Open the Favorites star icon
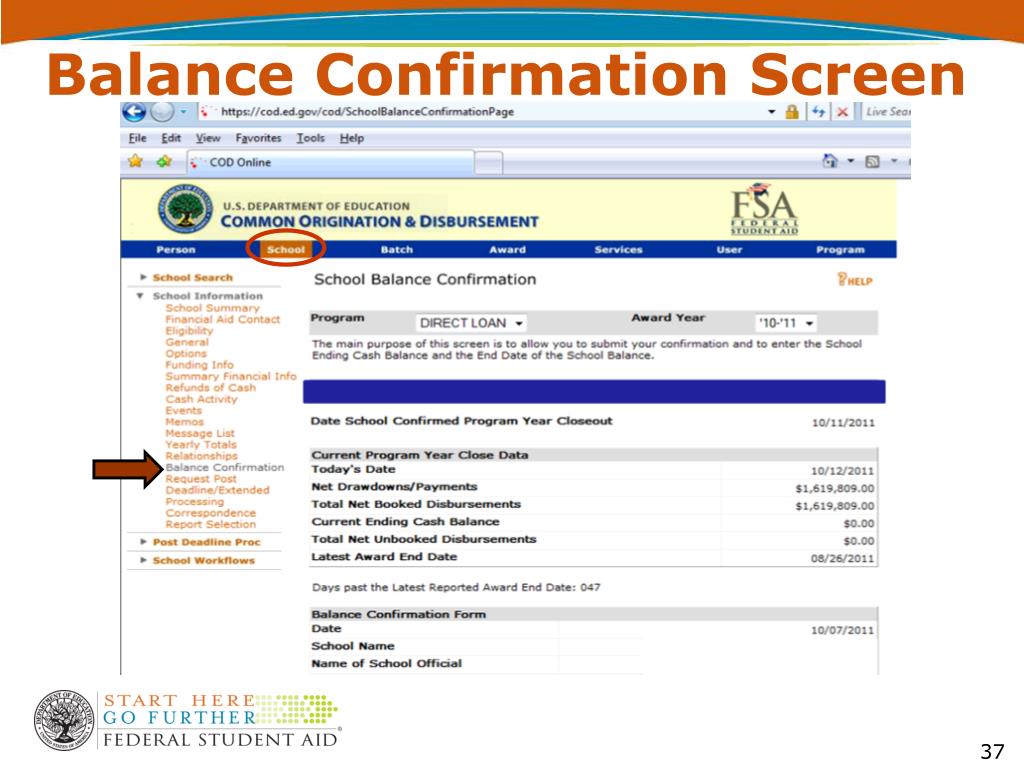1024x768 pixels. [135, 161]
